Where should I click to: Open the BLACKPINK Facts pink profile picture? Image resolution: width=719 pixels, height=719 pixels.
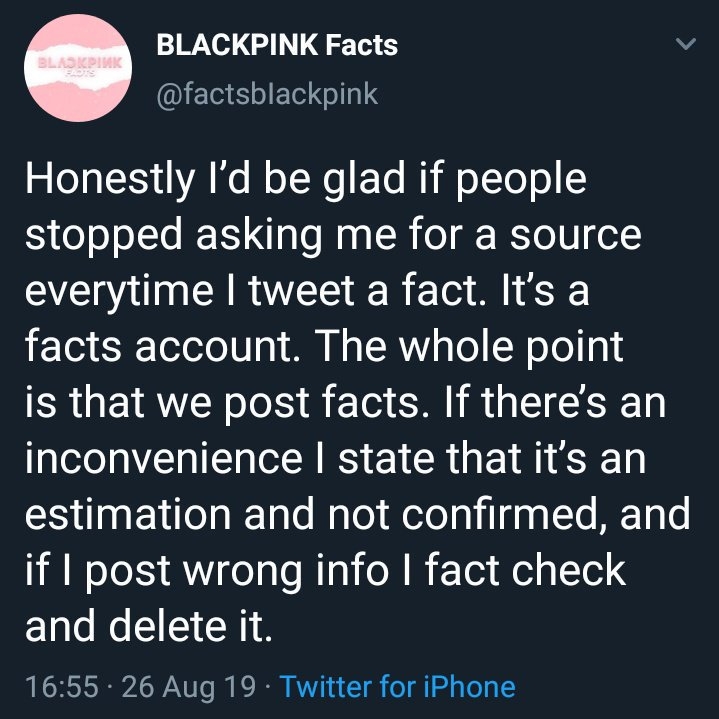click(x=78, y=68)
